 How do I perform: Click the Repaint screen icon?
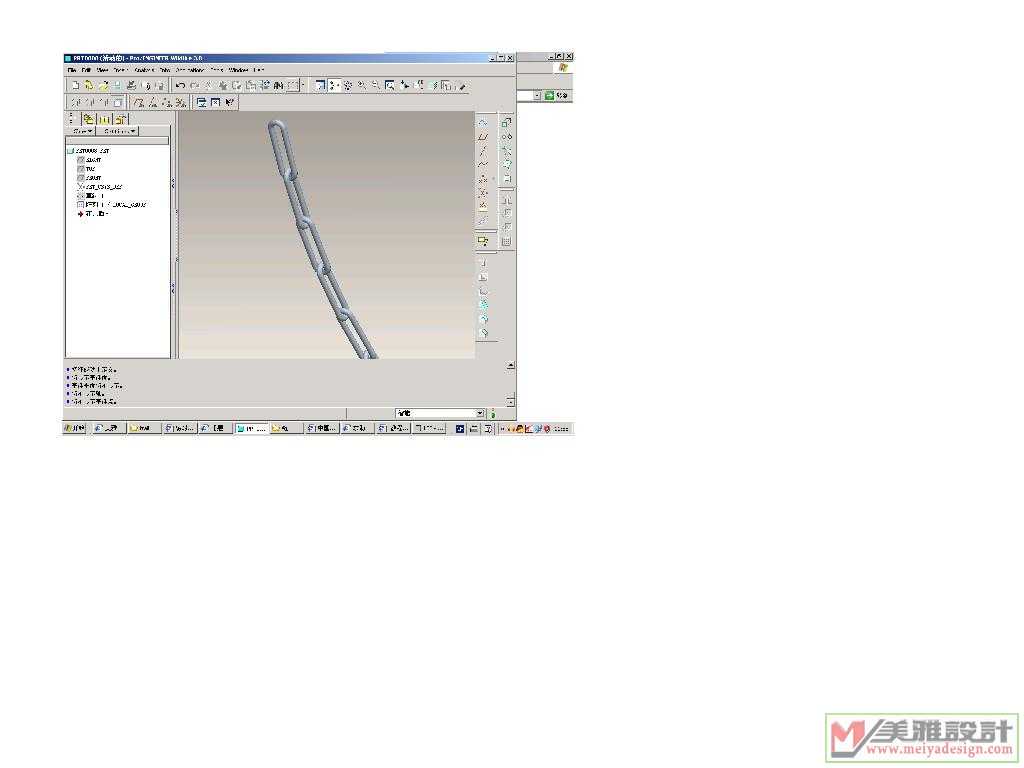tap(320, 86)
